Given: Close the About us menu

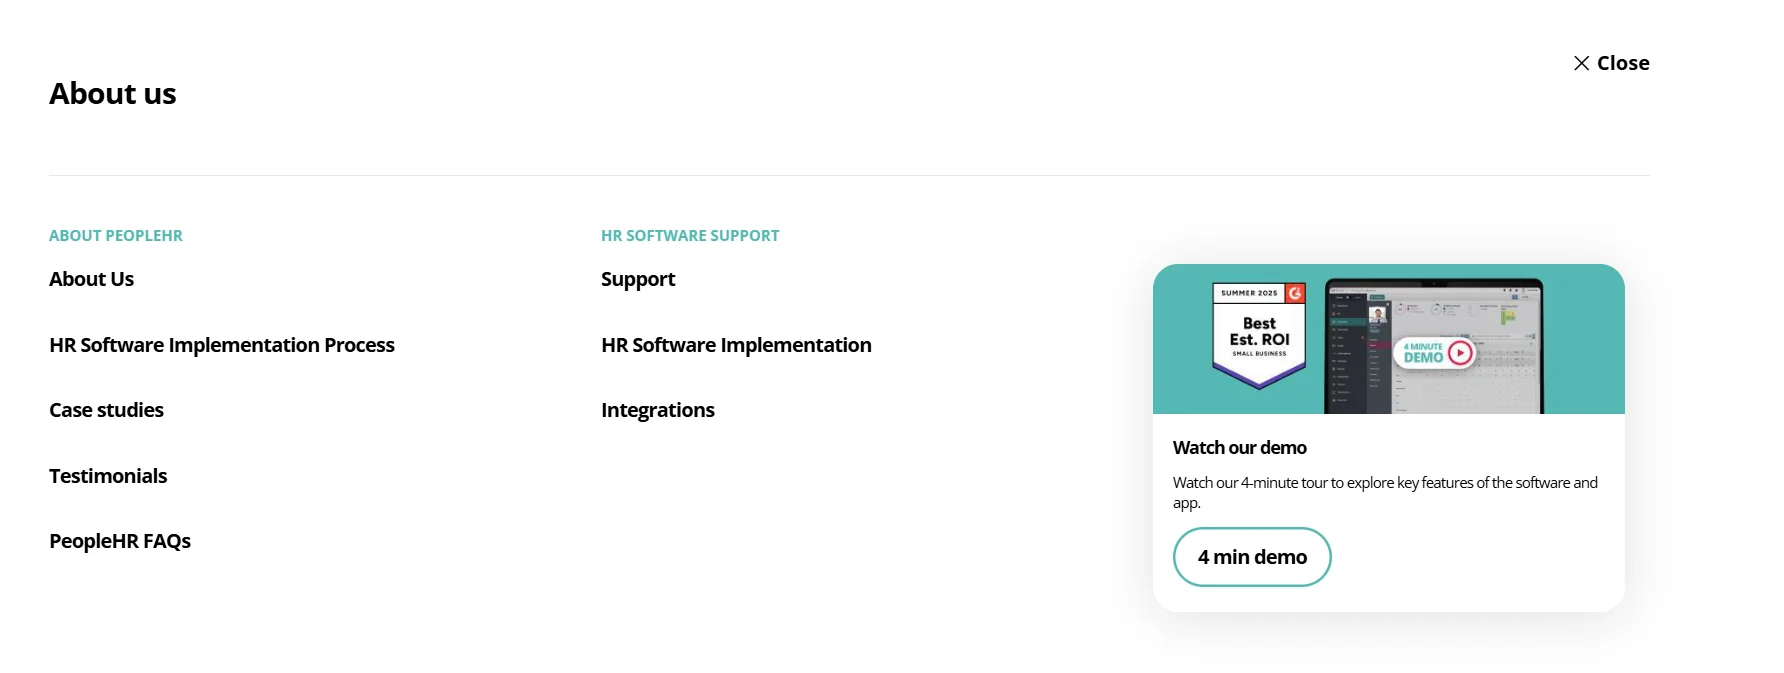Looking at the screenshot, I should point(1611,63).
